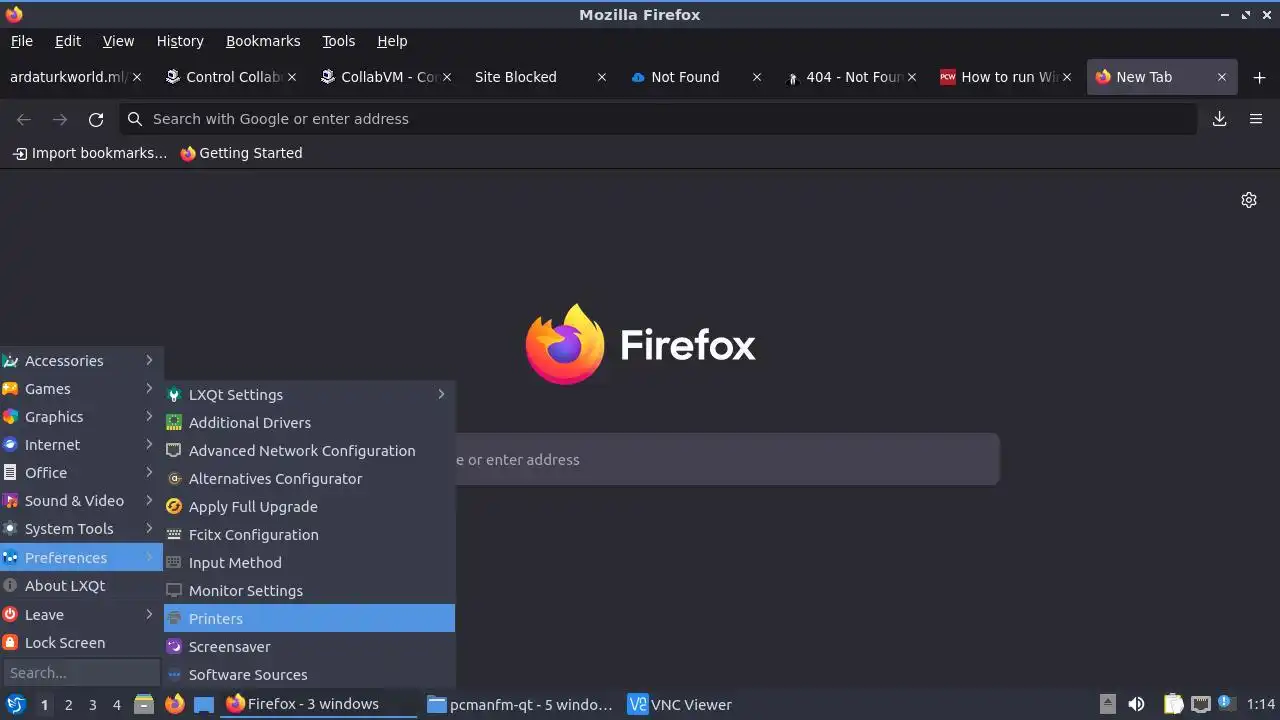Select the highlighted Printers entry
The height and width of the screenshot is (720, 1280).
coord(309,619)
